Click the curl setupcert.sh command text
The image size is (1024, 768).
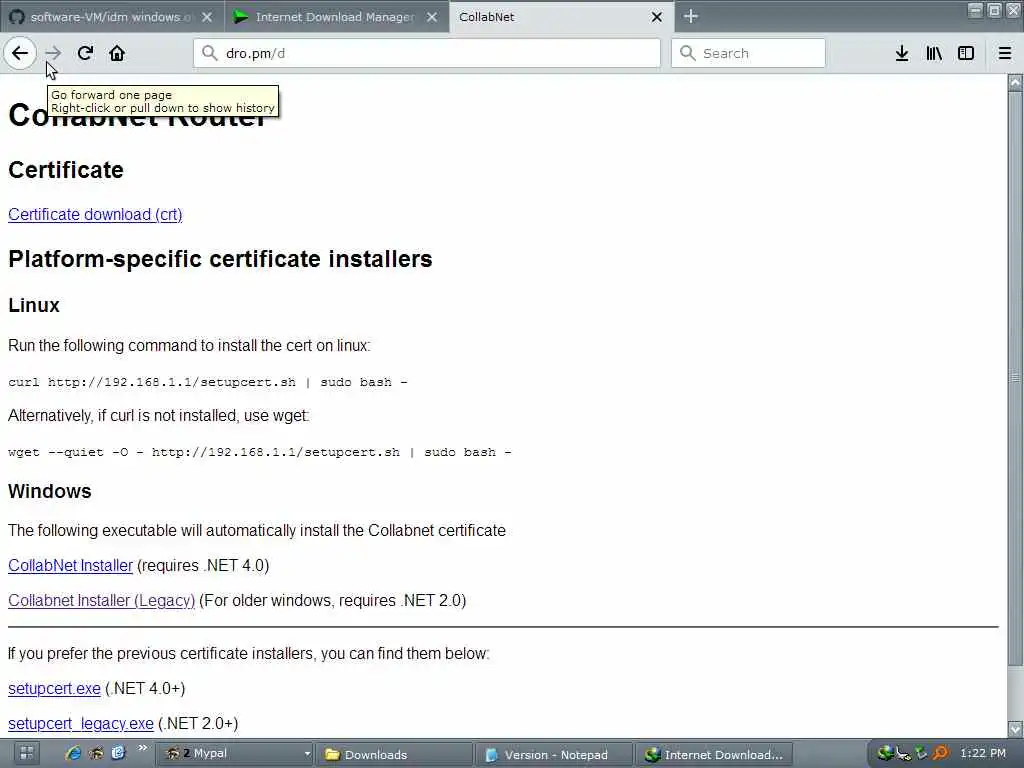point(208,382)
